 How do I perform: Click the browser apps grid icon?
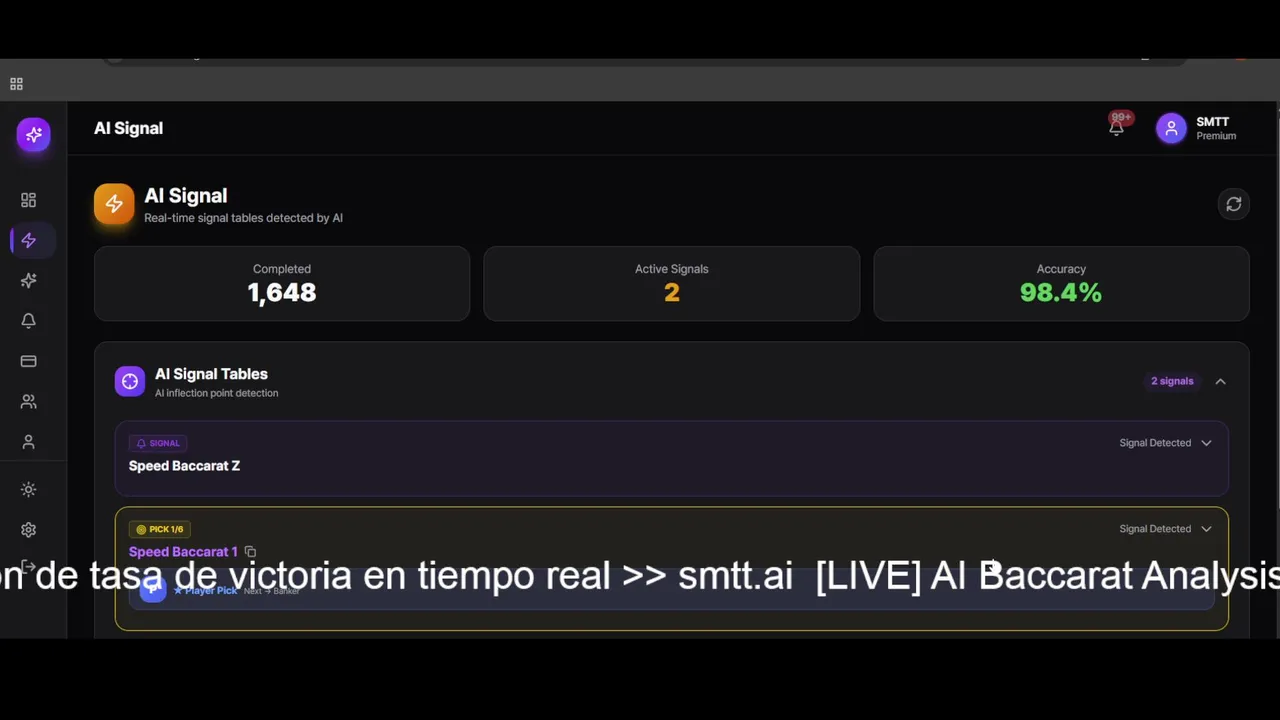click(16, 84)
